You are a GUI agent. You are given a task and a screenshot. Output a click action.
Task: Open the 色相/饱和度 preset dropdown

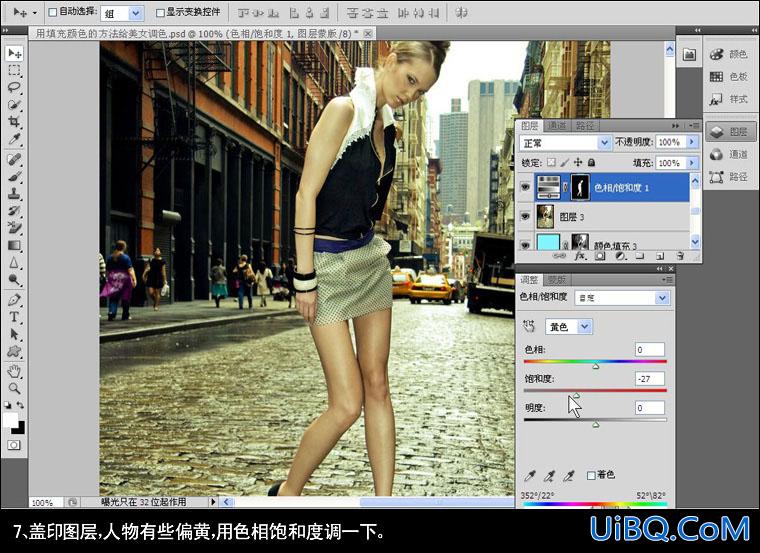click(x=622, y=298)
